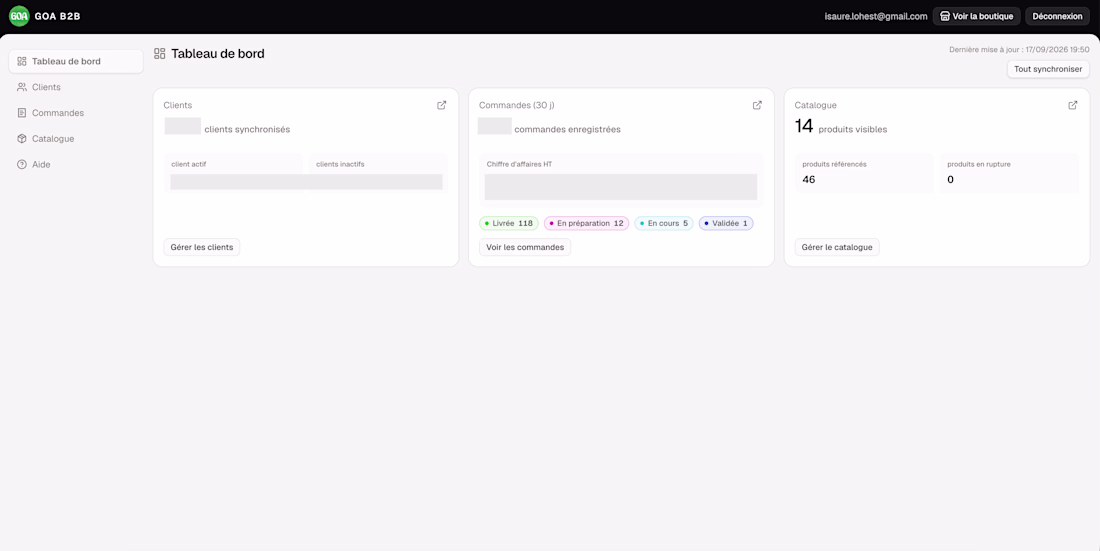Open Clients card external link icon
Image resolution: width=1100 pixels, height=551 pixels.
tap(441, 105)
